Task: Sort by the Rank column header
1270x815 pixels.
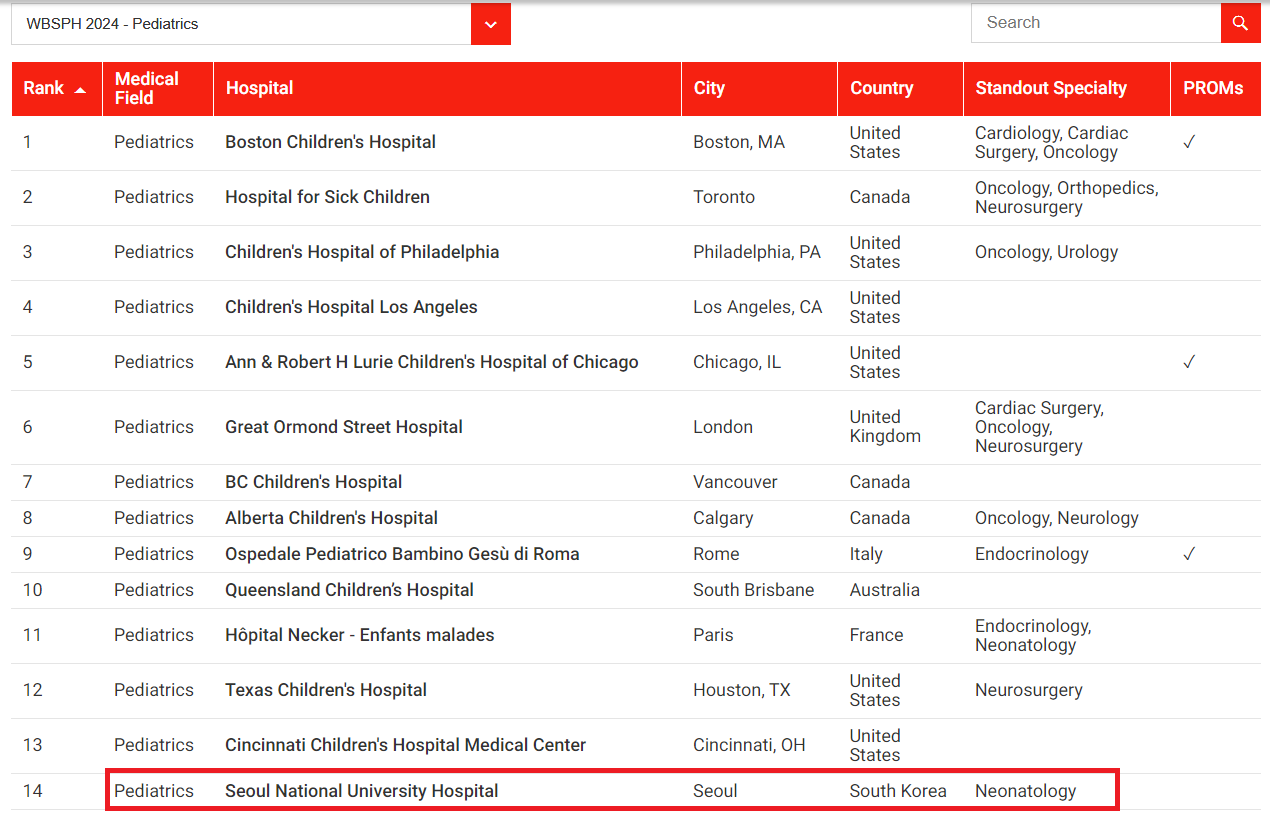Action: click(57, 89)
